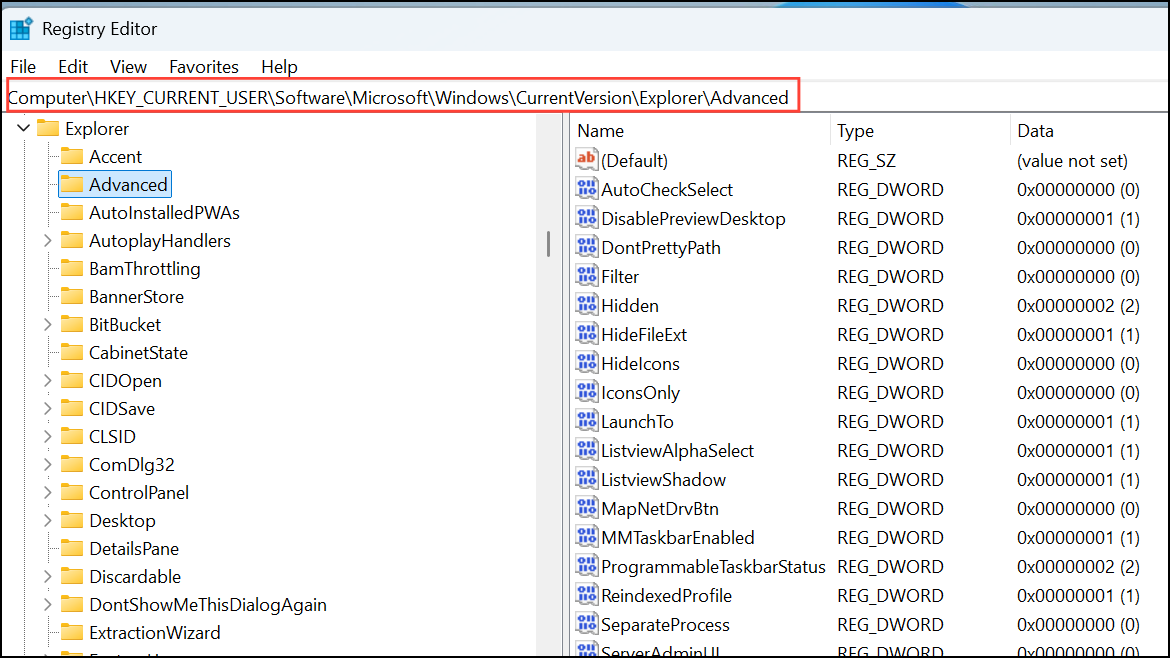This screenshot has height=658, width=1170.
Task: Select the DontShowMeThisDialogAgain key label
Action: click(x=207, y=604)
